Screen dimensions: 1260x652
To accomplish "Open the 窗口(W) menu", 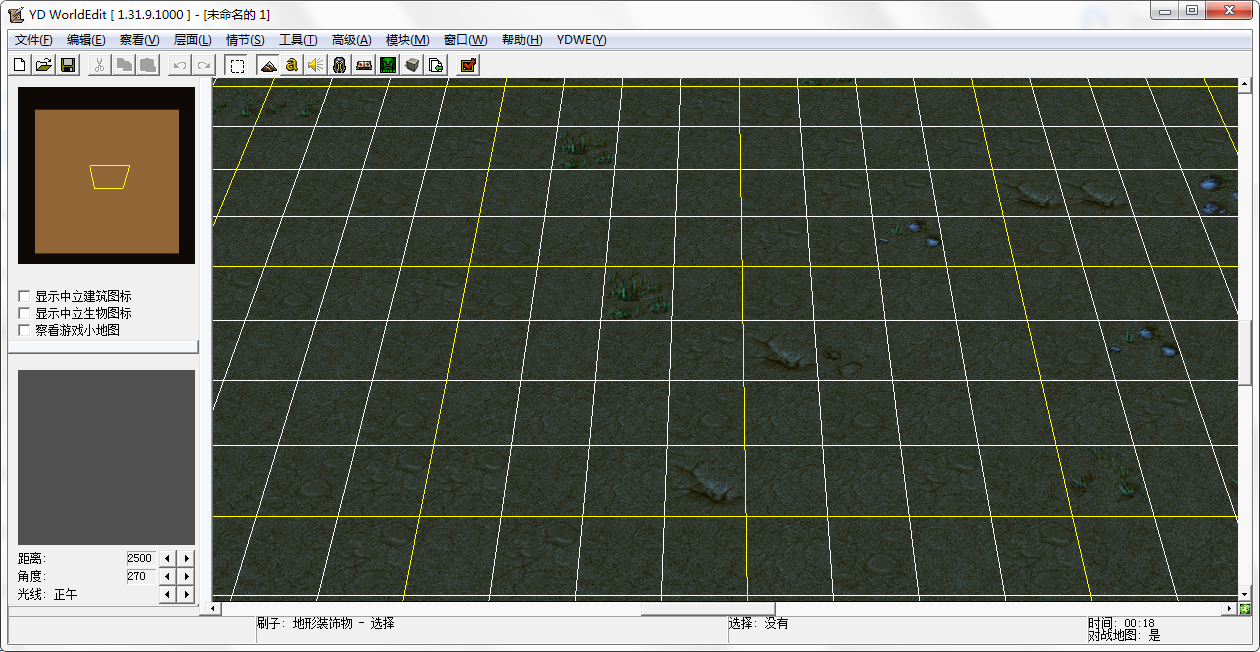I will coord(465,40).
